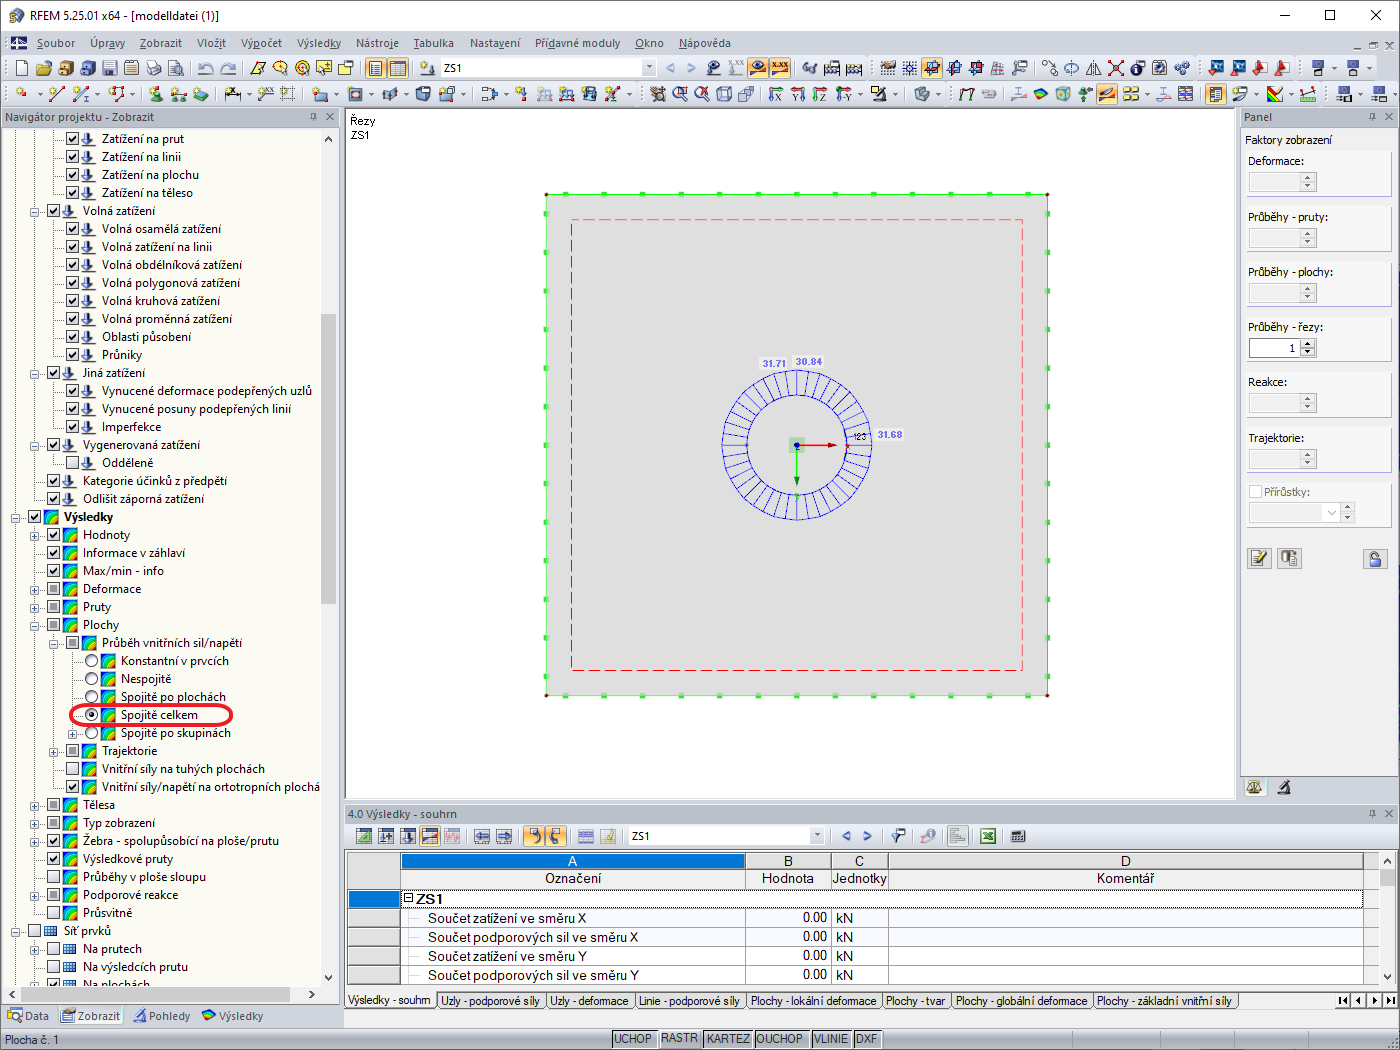Toggle the Oddělené checkbox
1400x1050 pixels.
point(72,463)
